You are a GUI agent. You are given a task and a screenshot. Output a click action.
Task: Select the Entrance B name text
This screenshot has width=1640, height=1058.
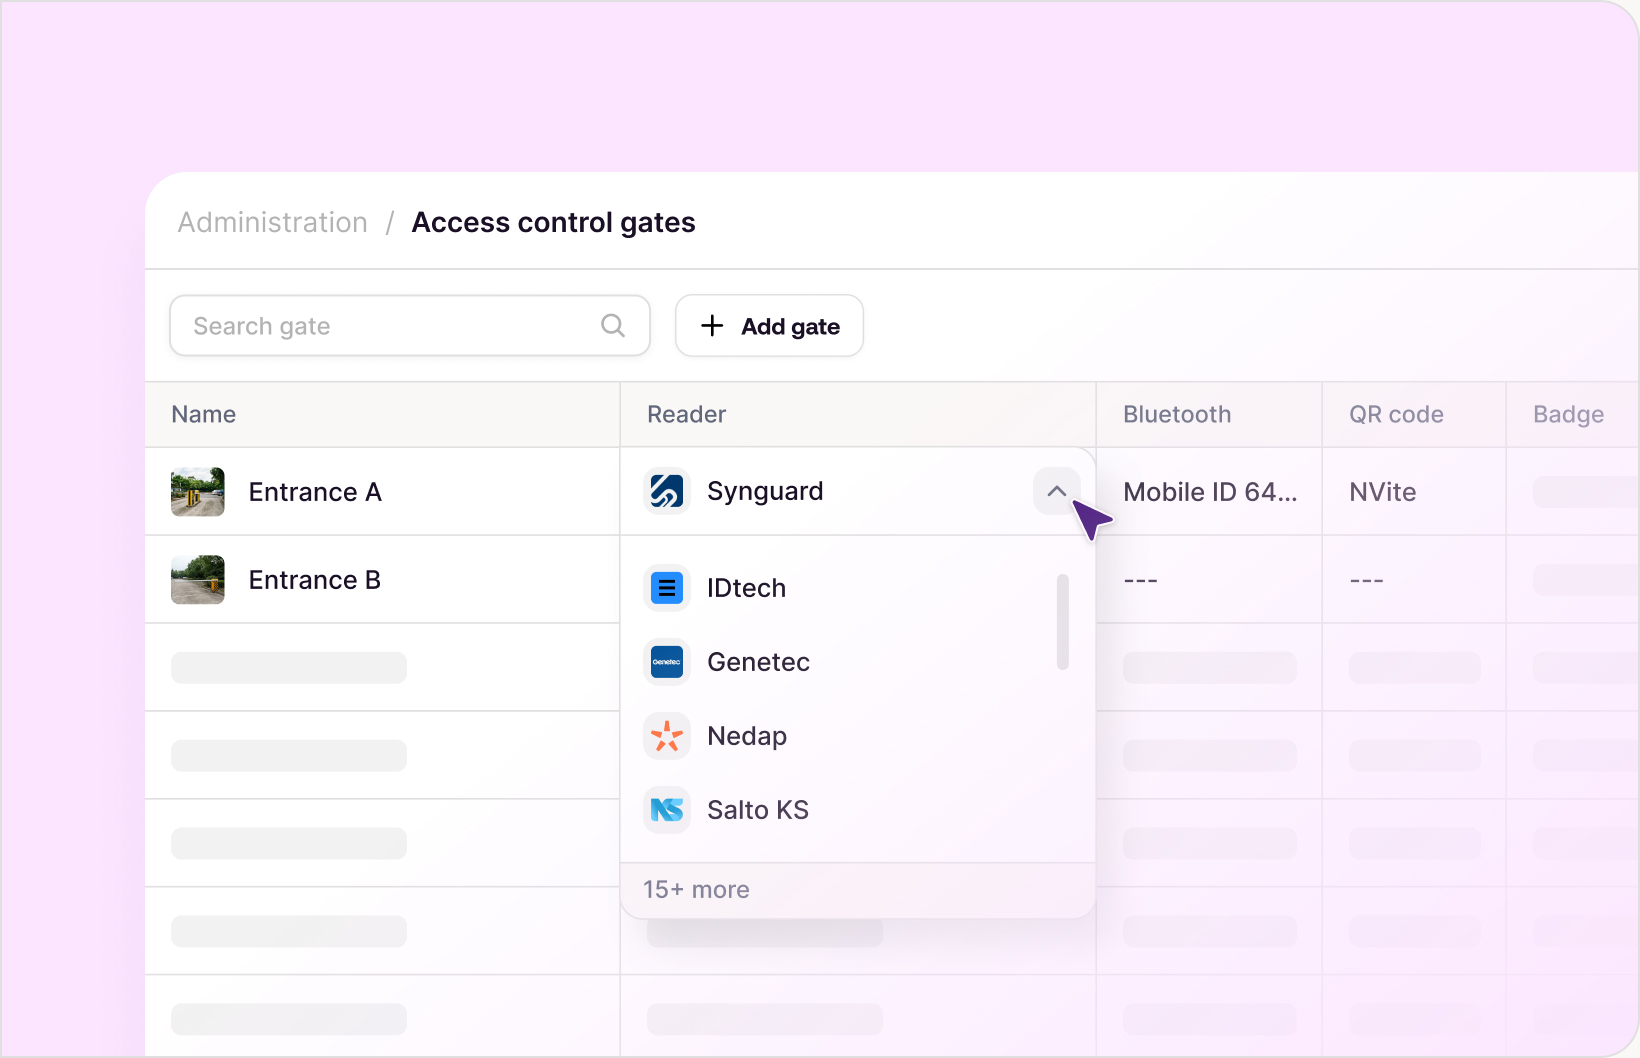click(x=315, y=580)
